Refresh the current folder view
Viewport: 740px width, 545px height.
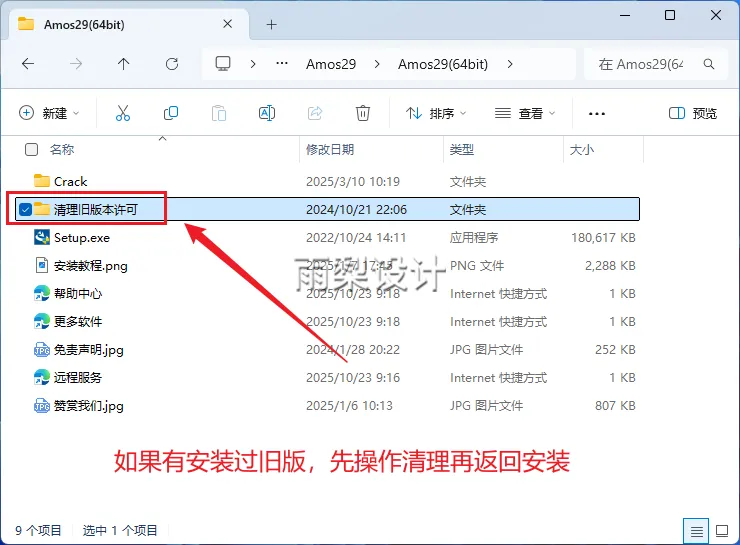pos(172,64)
